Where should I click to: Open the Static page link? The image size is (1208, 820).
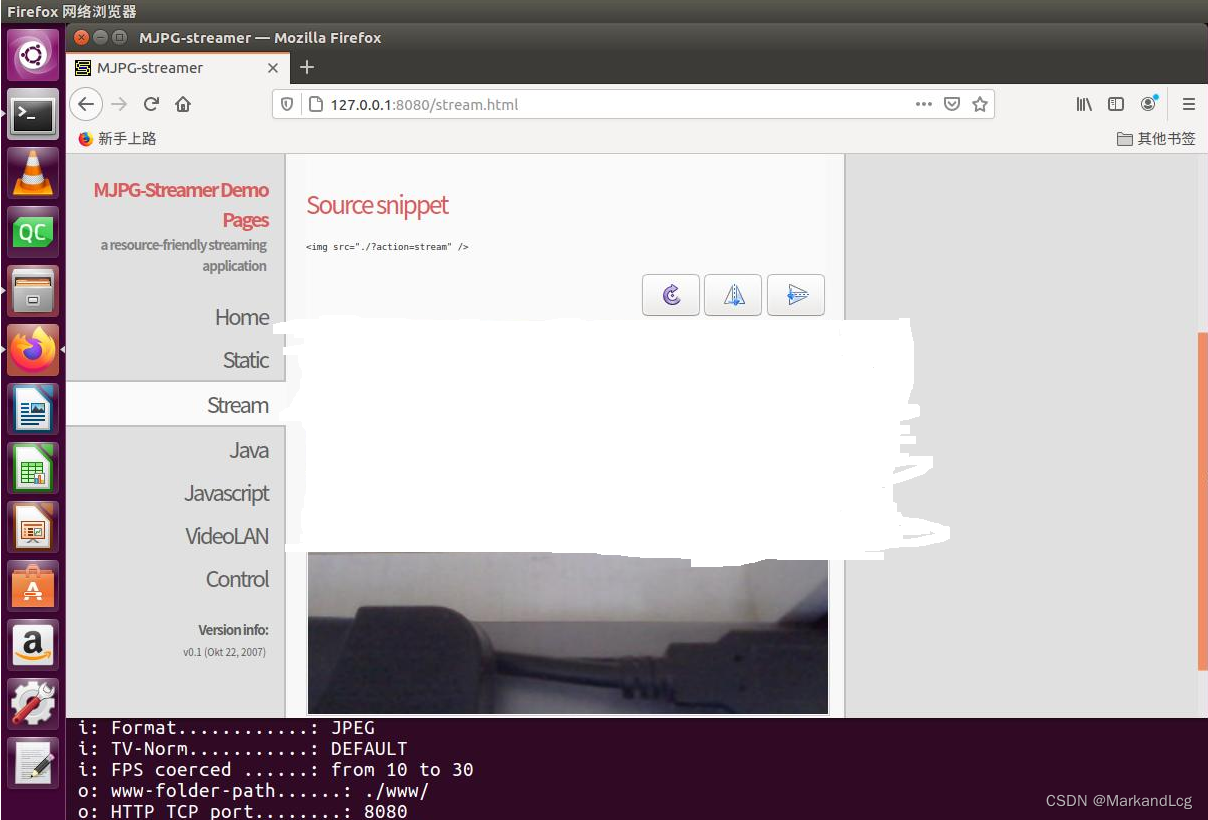click(246, 360)
